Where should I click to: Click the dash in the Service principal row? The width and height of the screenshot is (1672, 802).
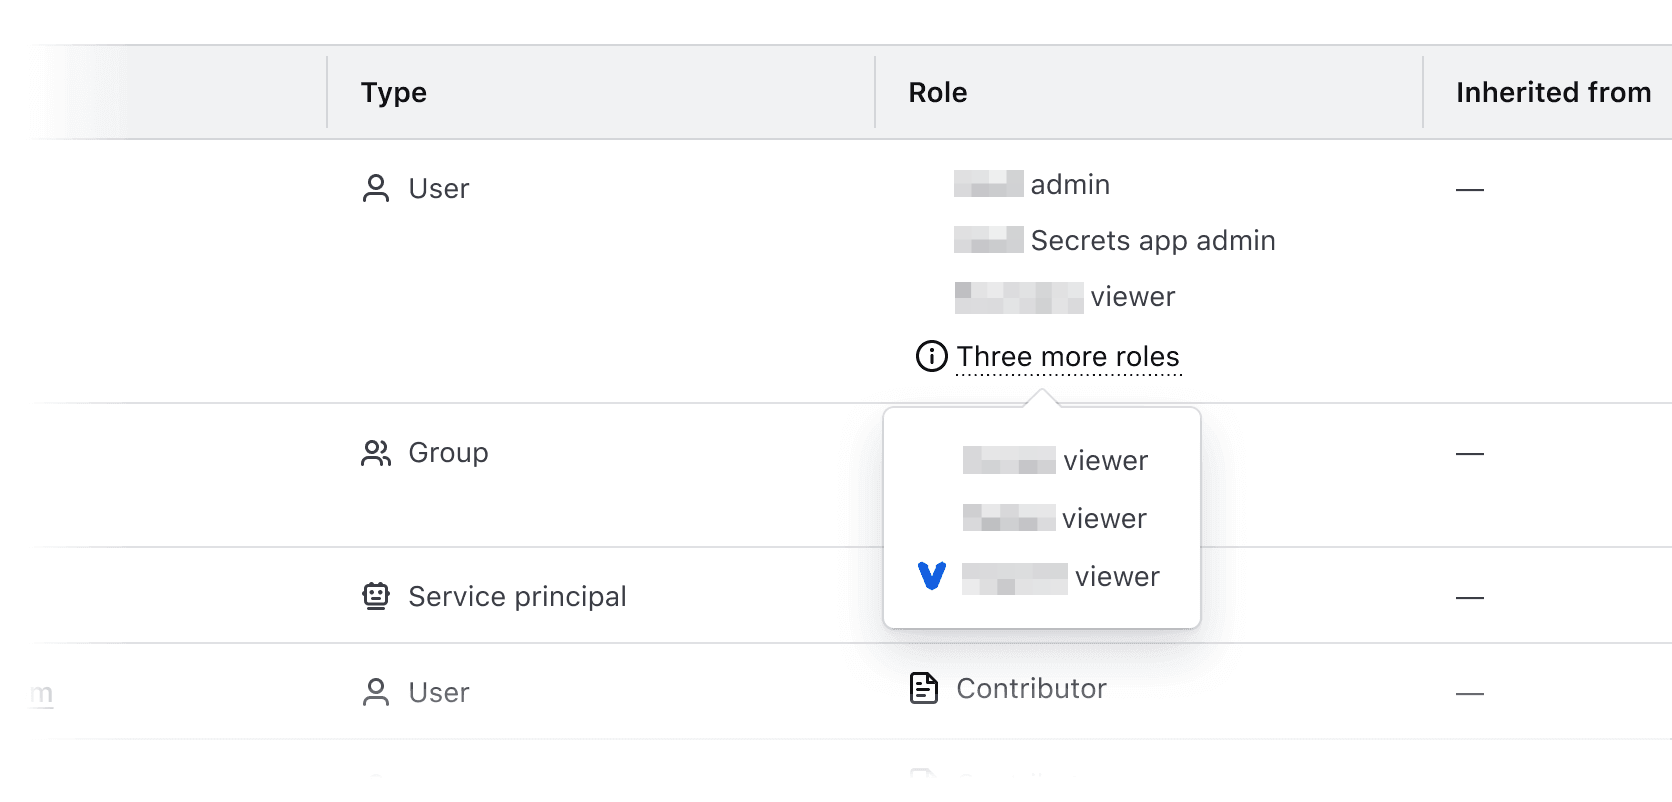[x=1470, y=598]
